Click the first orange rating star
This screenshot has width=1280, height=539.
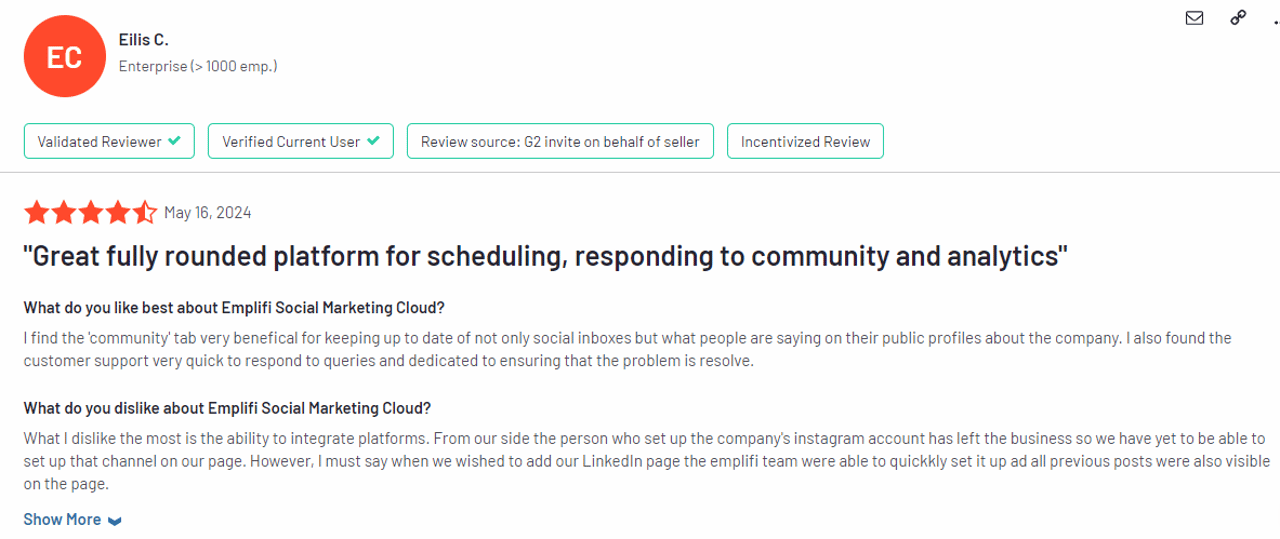[36, 212]
